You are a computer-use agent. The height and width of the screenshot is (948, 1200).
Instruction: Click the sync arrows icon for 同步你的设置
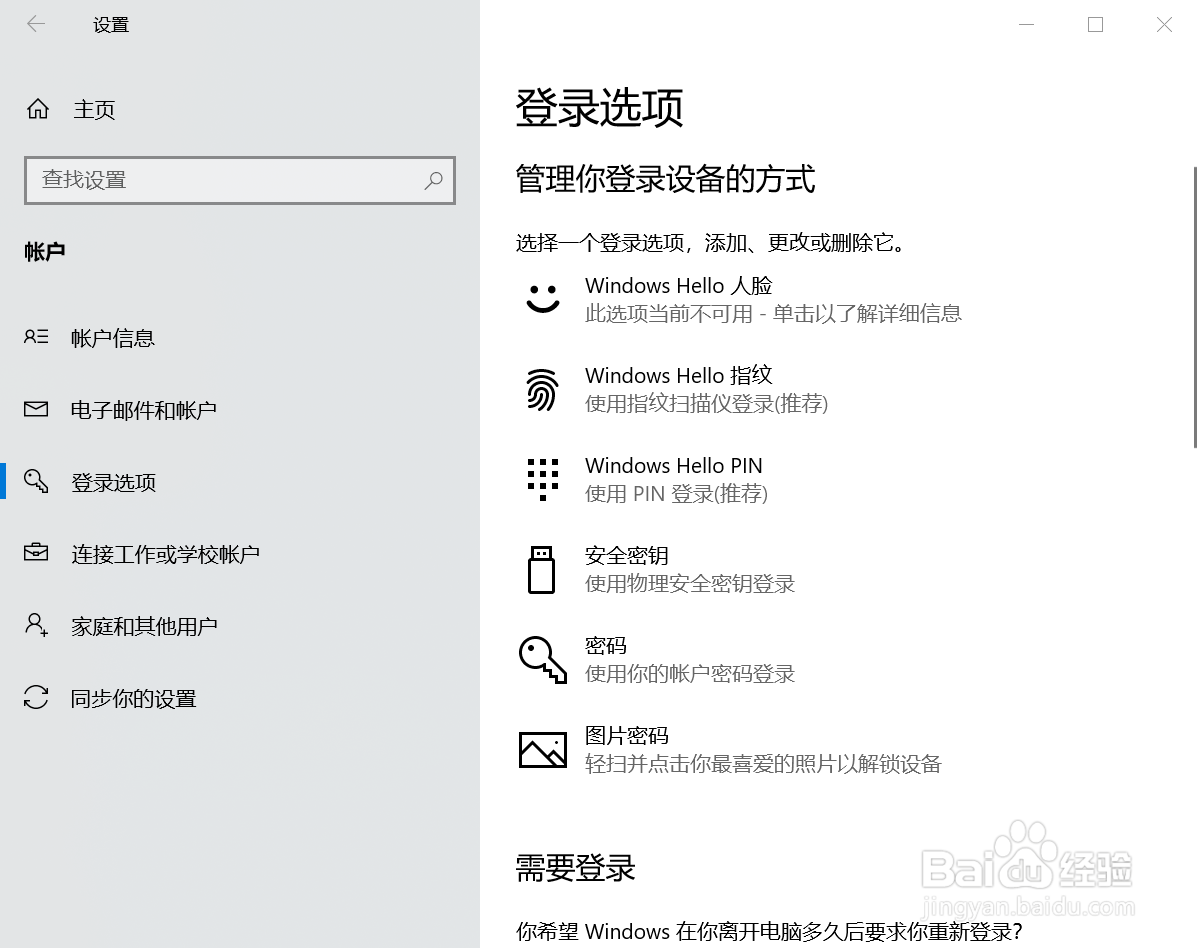(36, 697)
